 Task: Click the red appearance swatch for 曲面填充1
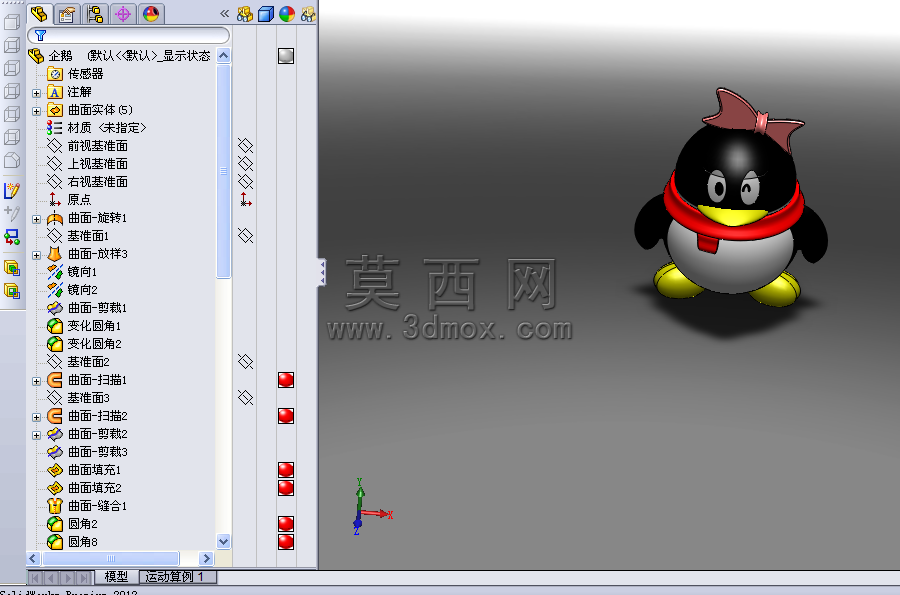286,470
